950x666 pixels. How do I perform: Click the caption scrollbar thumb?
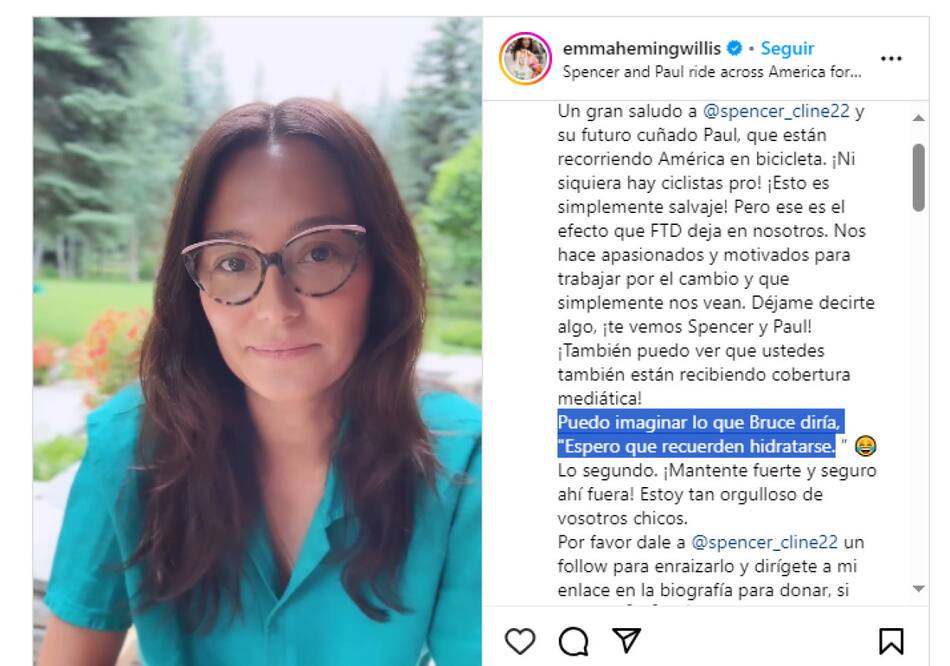pyautogui.click(x=918, y=178)
